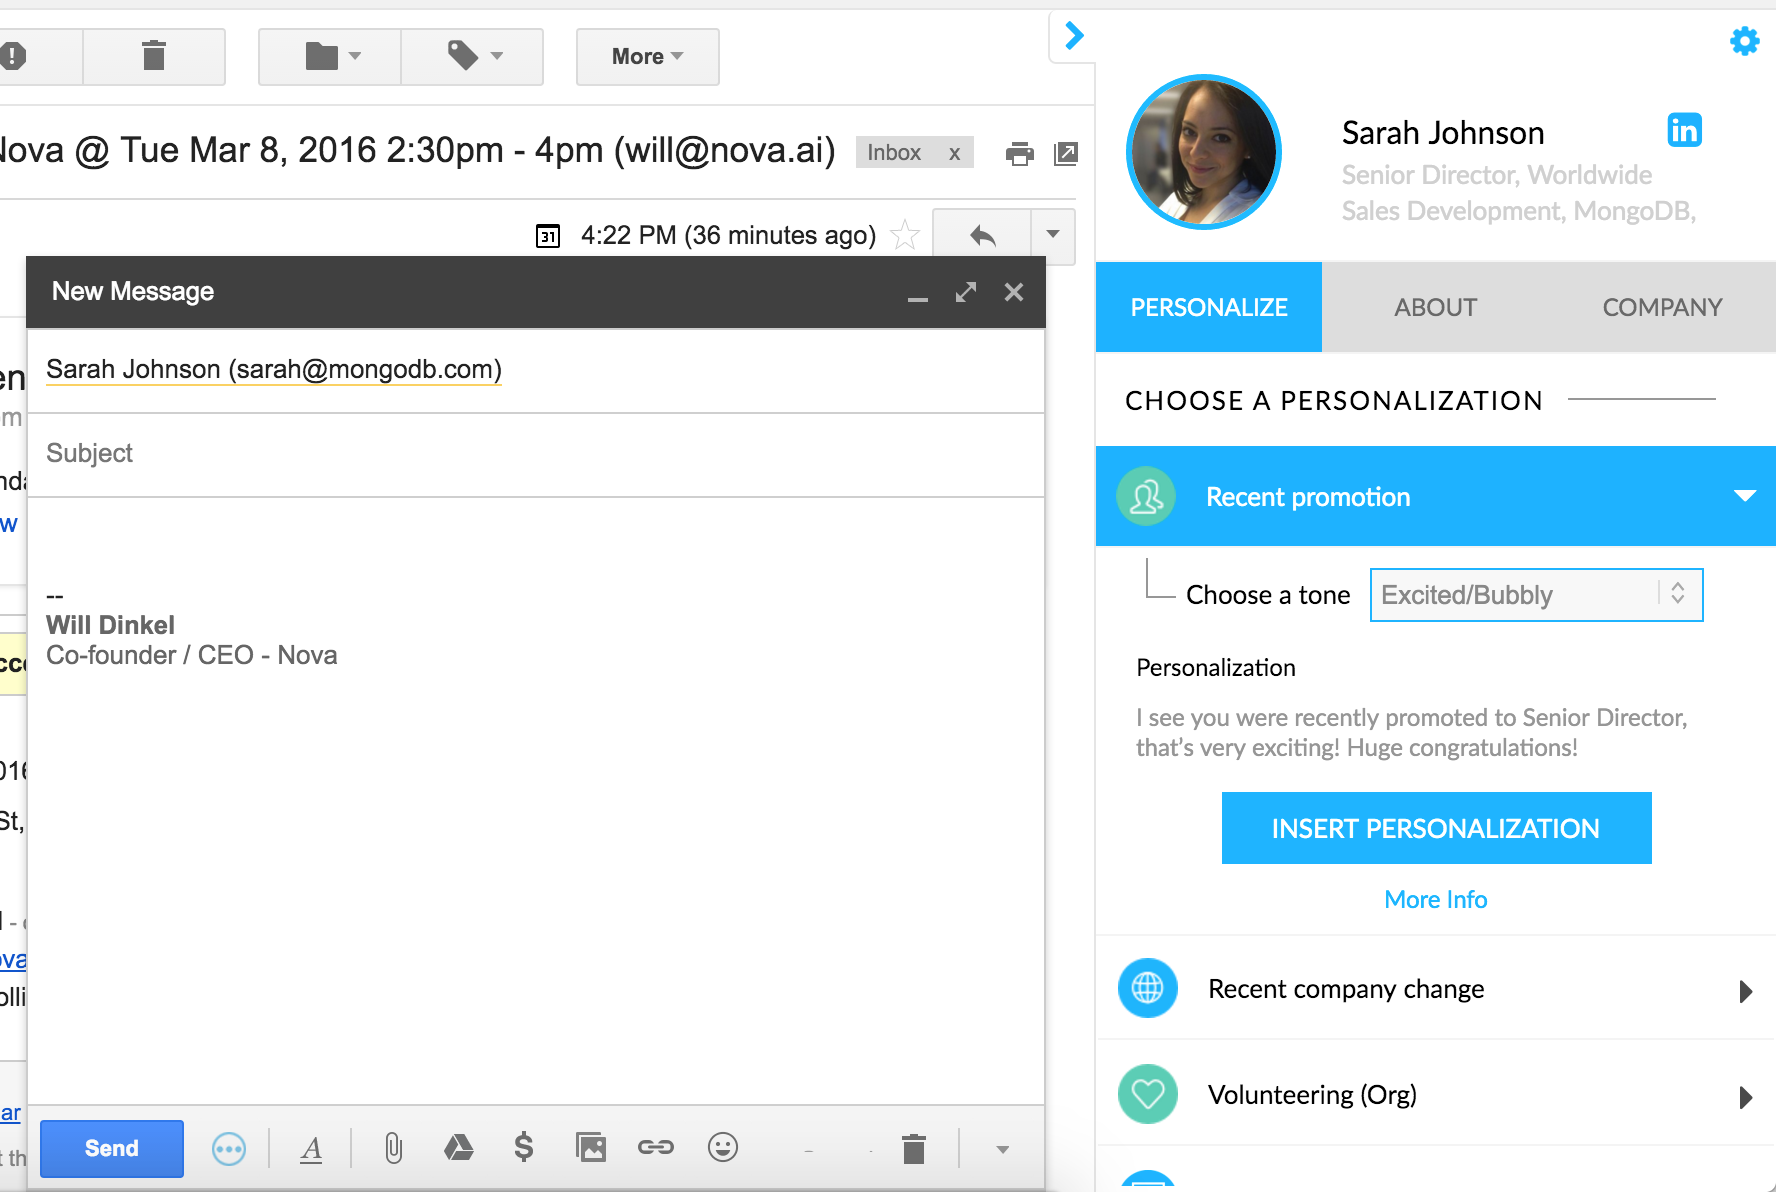Click the personalization preview text

tap(1411, 733)
